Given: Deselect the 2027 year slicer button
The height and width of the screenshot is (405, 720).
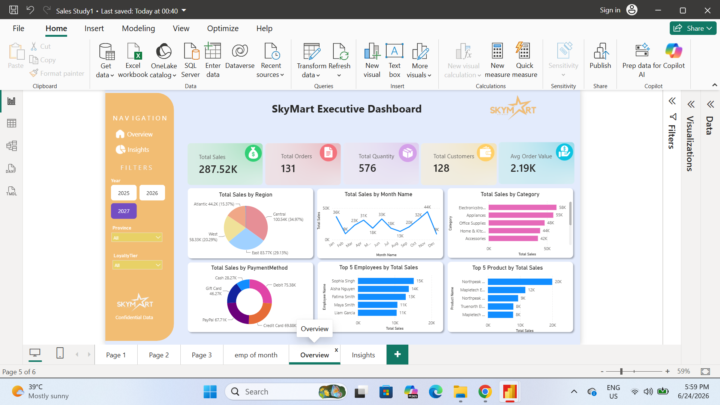Looking at the screenshot, I should (x=124, y=211).
